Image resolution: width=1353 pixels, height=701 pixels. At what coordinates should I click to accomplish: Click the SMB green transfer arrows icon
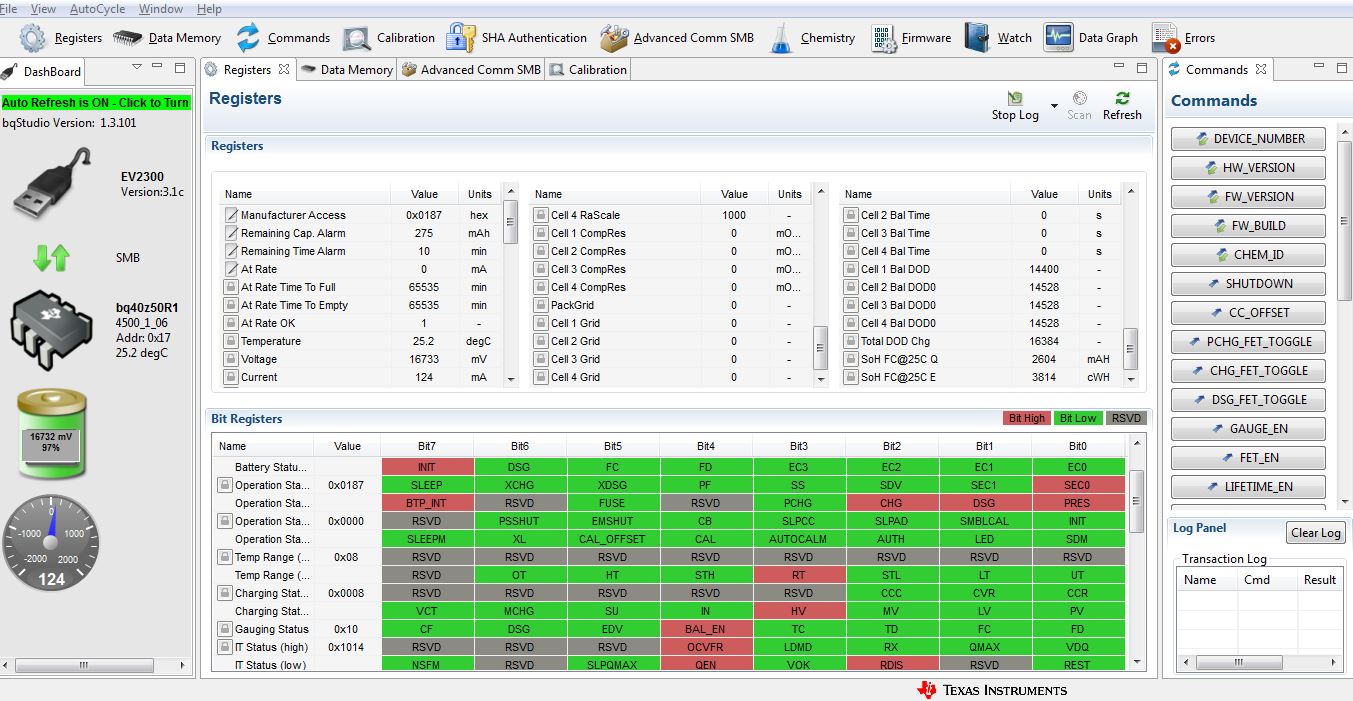click(51, 258)
